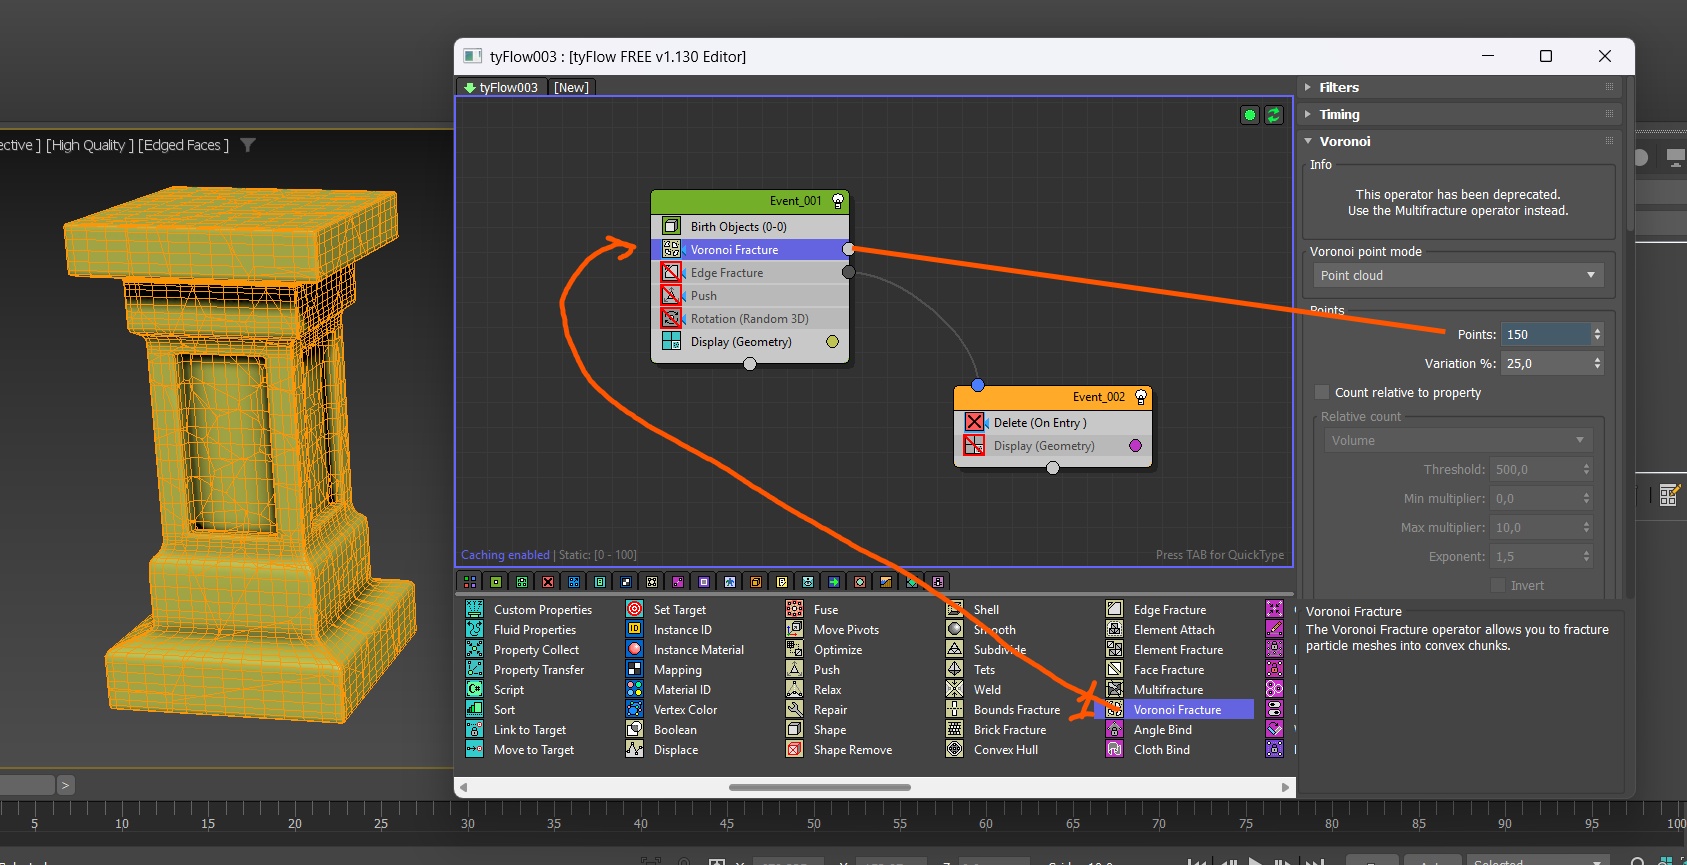
Task: Open the Voronoi point mode dropdown
Action: (1457, 276)
